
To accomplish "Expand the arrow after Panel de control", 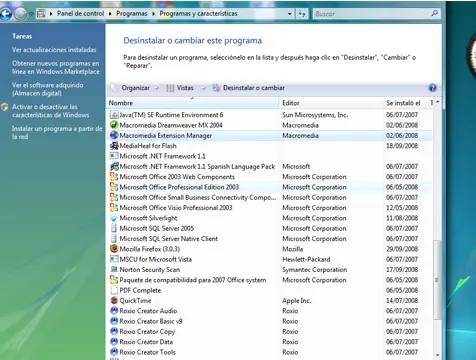I will pos(110,14).
